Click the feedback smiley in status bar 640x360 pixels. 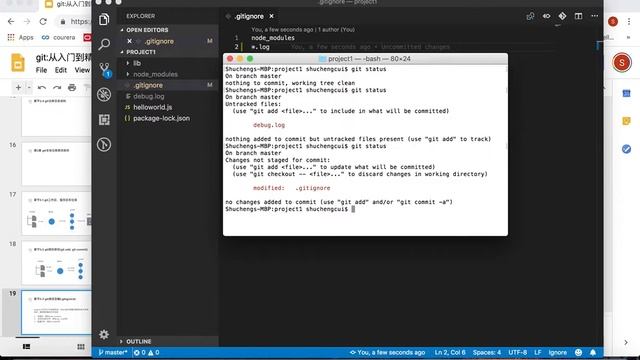coord(578,352)
